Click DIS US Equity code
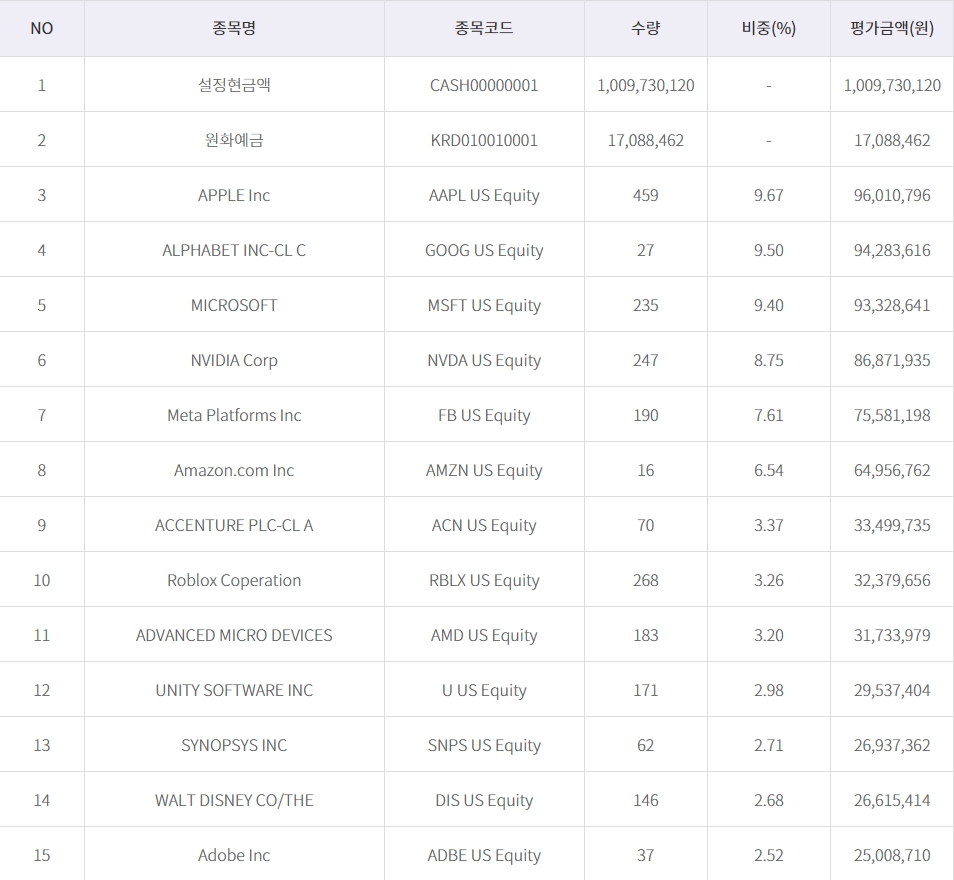 coord(484,800)
